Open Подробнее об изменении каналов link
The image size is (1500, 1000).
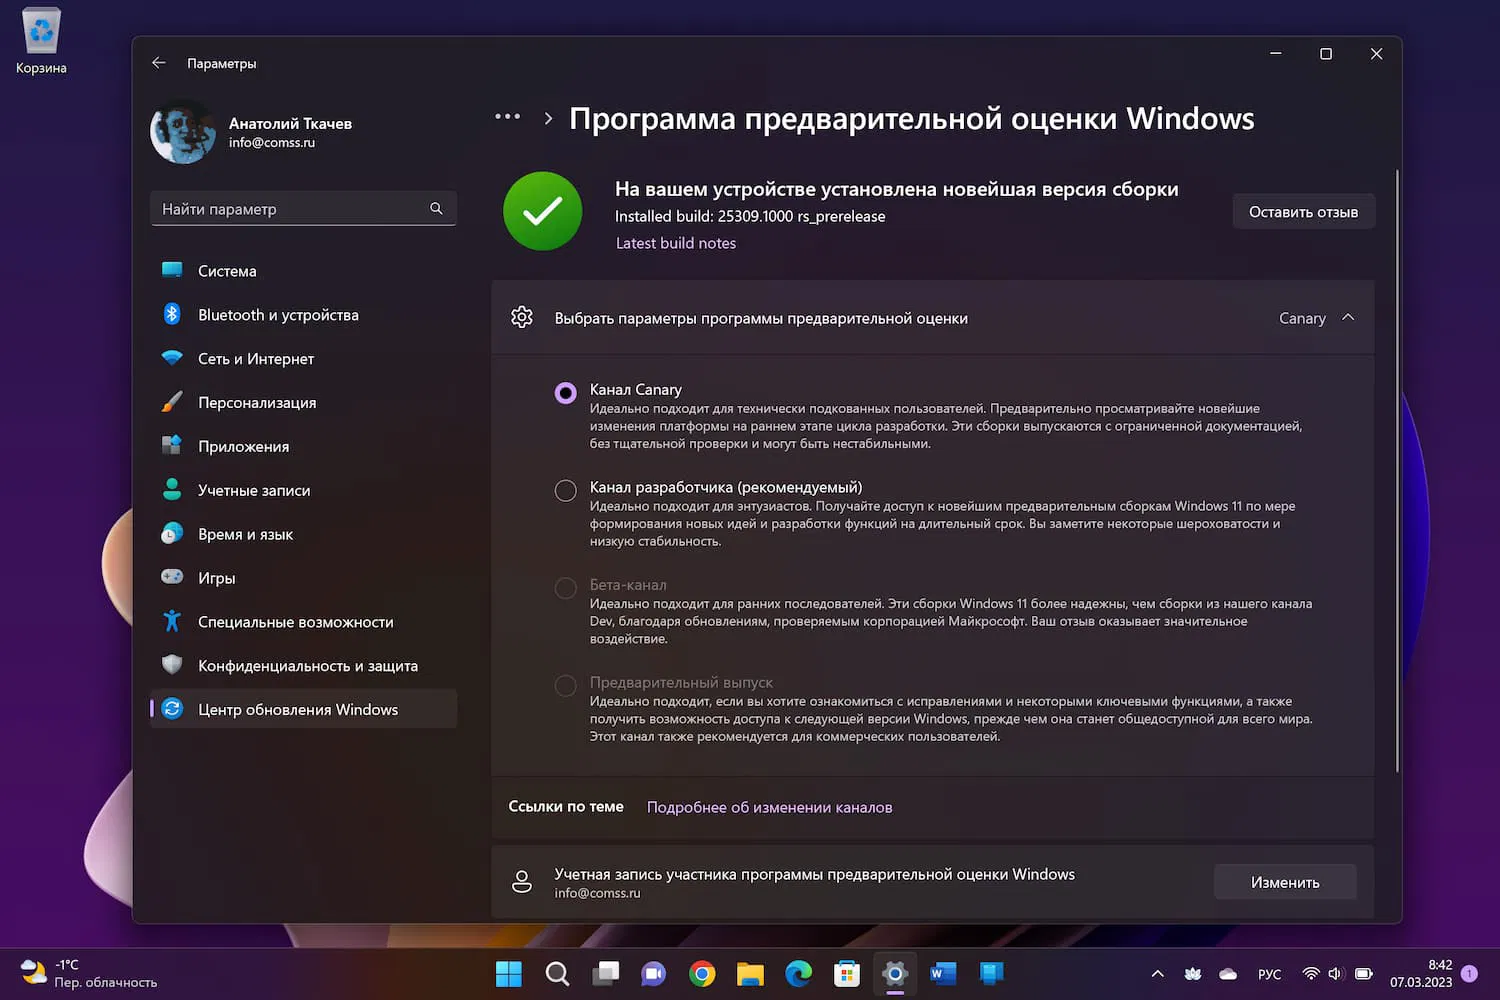pos(769,807)
